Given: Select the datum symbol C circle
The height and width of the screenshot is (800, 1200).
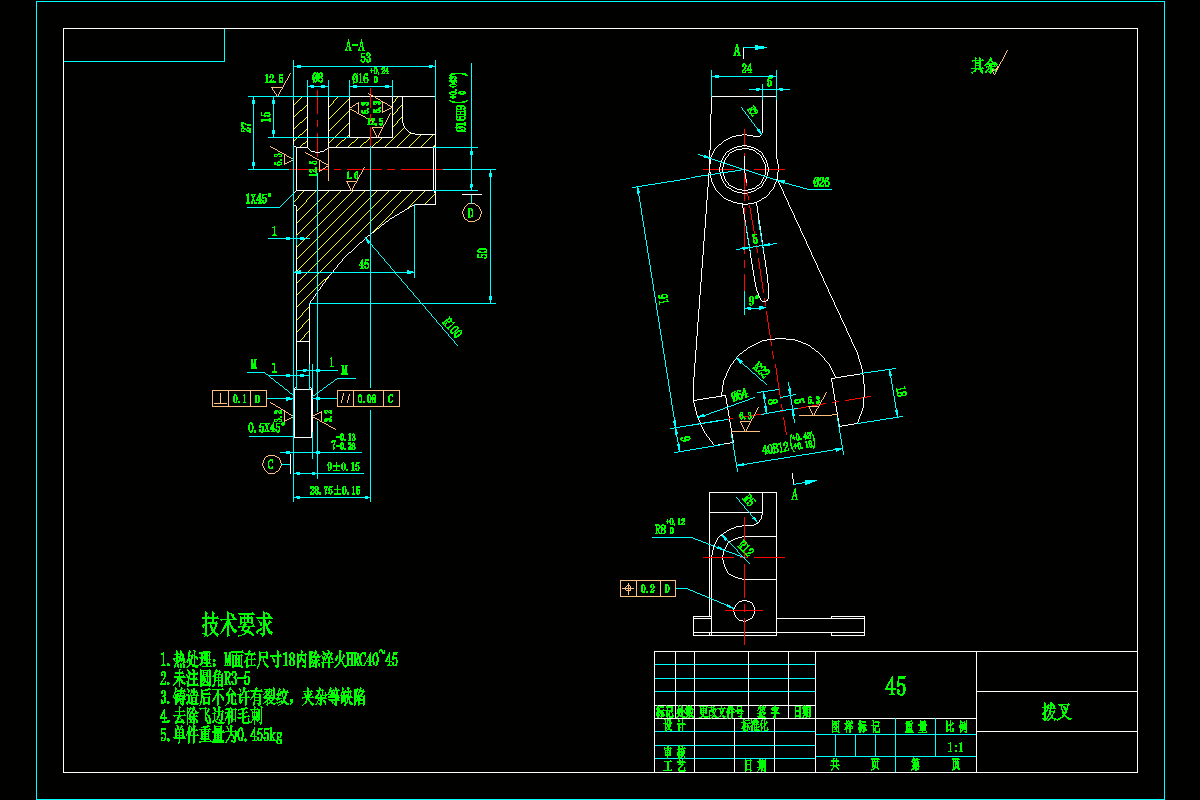Looking at the screenshot, I should pyautogui.click(x=270, y=463).
